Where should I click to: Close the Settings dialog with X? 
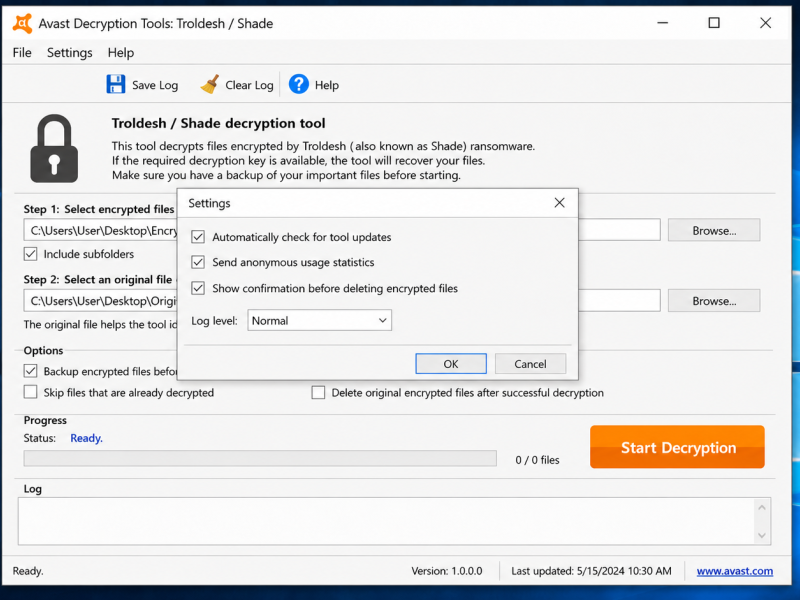coord(559,203)
